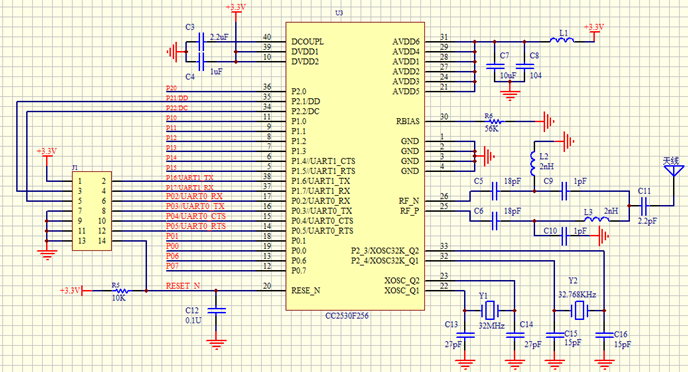The width and height of the screenshot is (688, 372).
Task: Select capacitor C11 2.2pF symbol
Action: coord(644,205)
